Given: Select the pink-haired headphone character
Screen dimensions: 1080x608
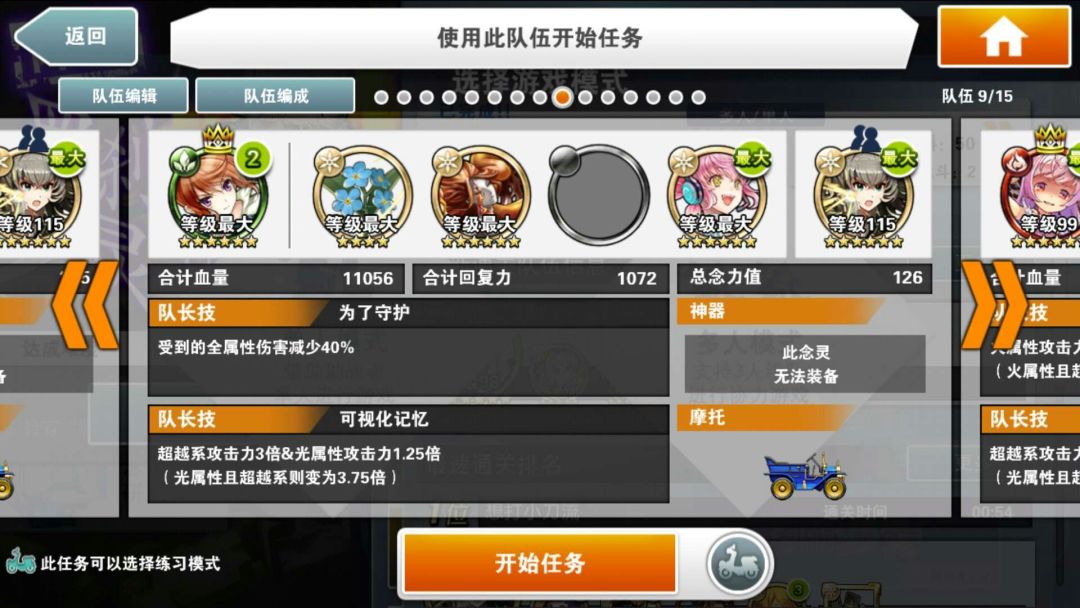Looking at the screenshot, I should click(x=717, y=194).
